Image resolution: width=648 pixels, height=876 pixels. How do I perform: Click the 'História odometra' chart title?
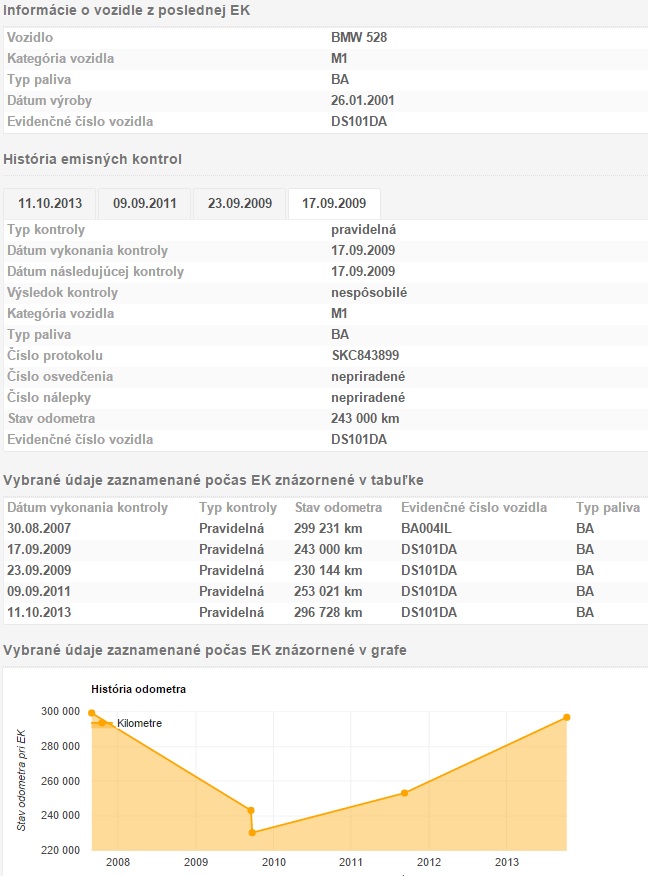click(x=138, y=689)
